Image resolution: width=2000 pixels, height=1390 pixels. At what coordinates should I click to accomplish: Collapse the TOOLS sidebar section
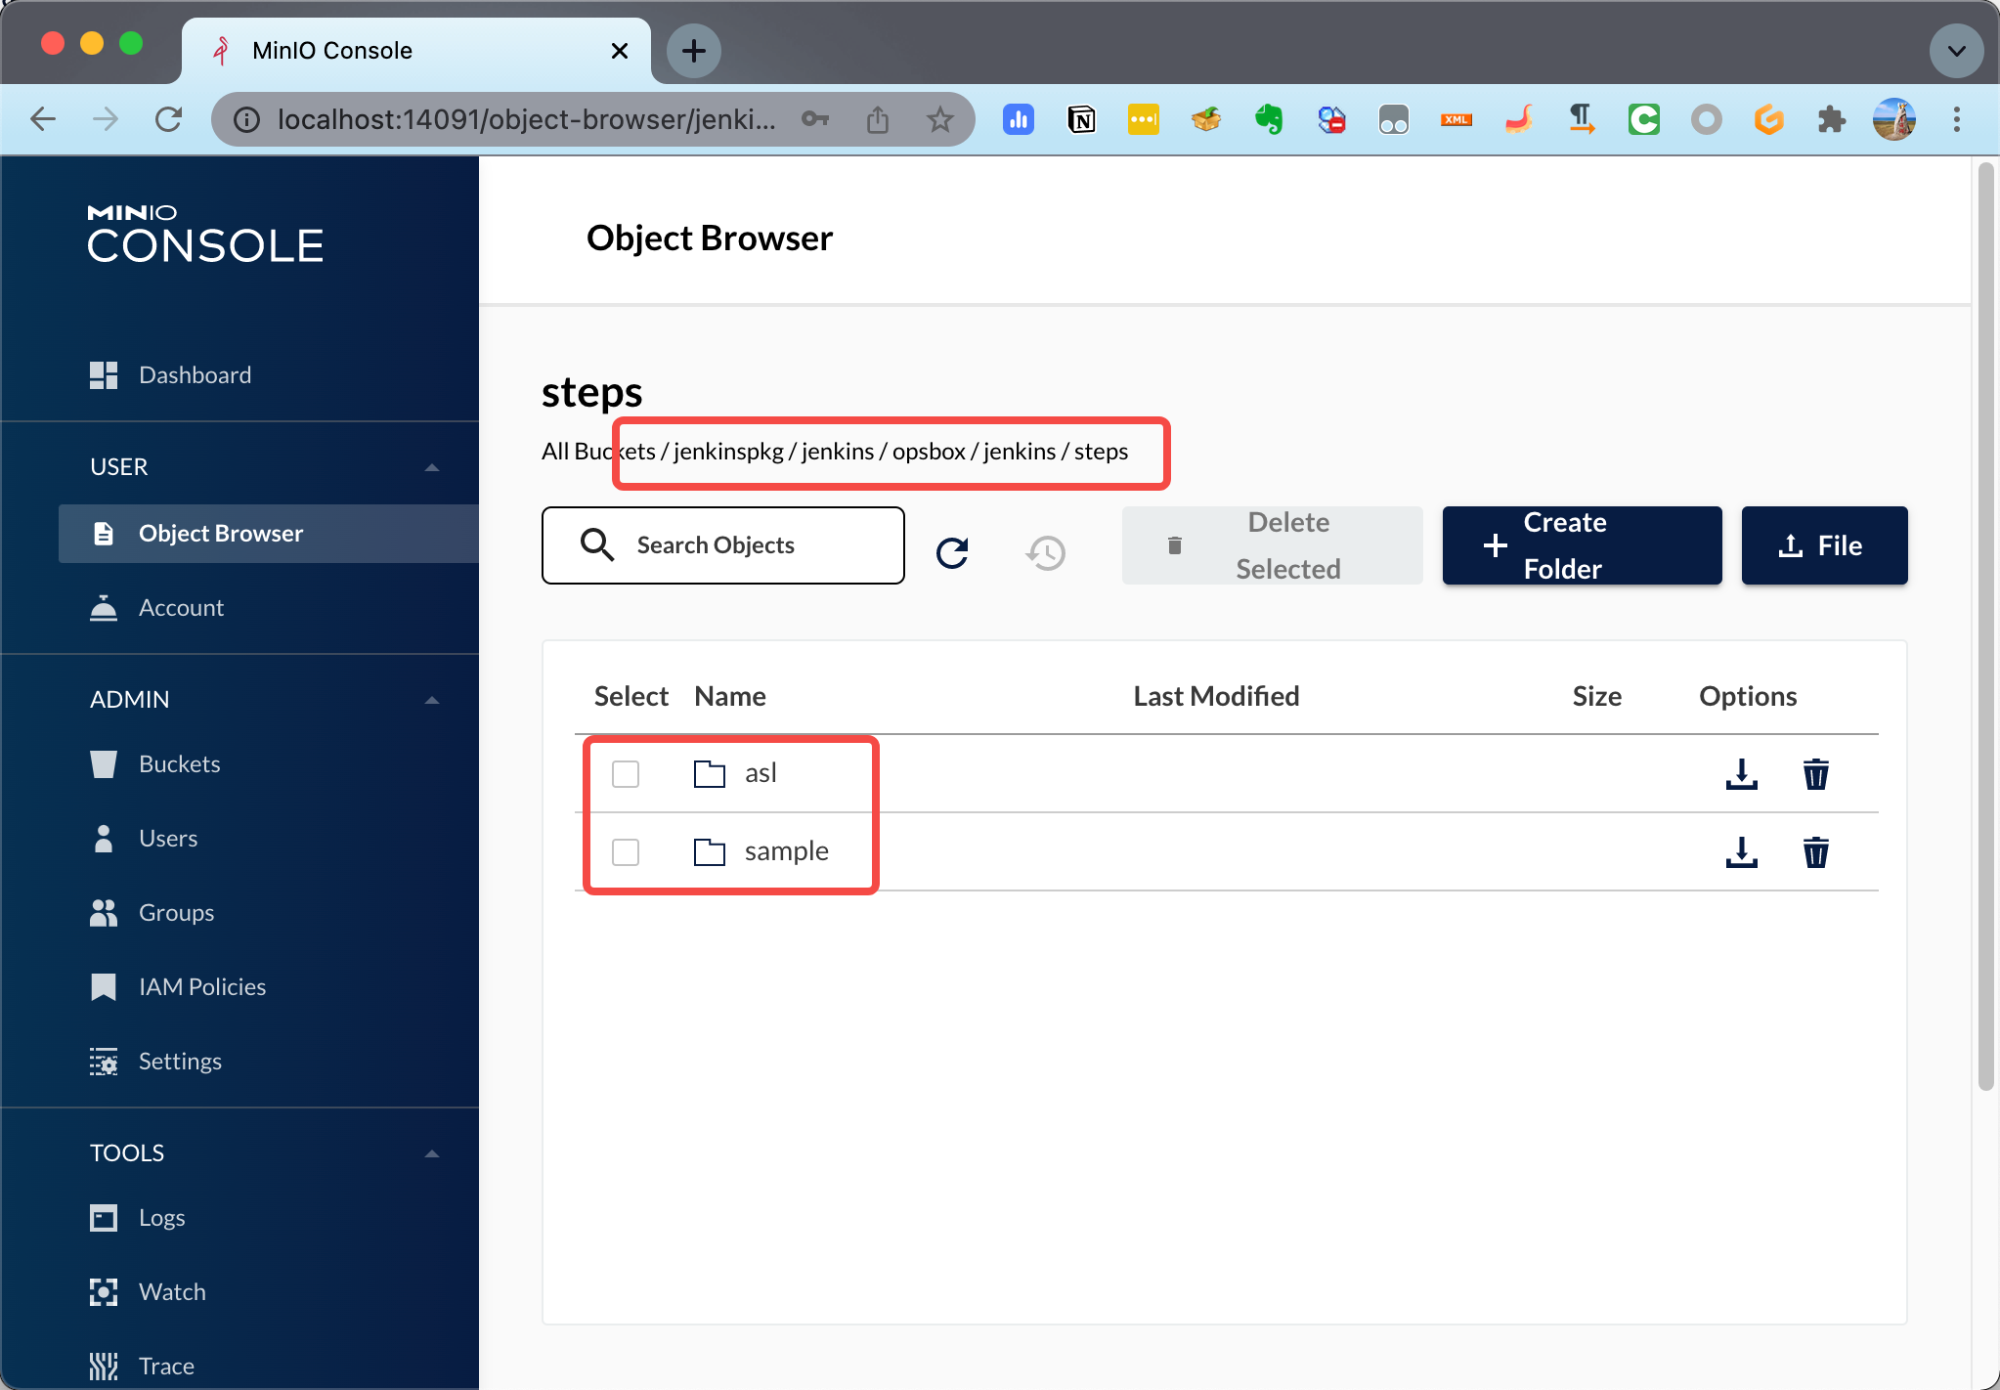point(432,1153)
